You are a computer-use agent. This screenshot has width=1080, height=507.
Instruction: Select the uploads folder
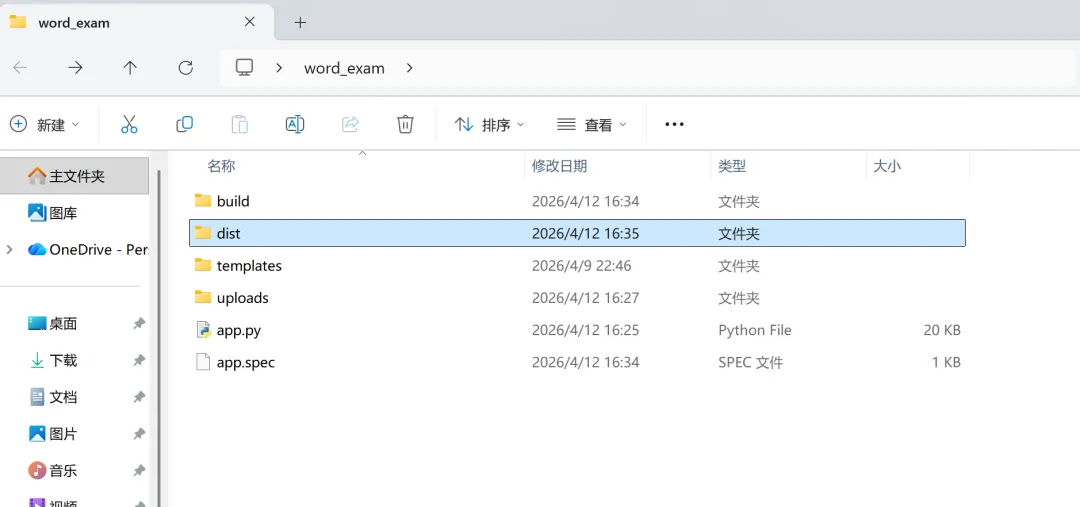click(577, 298)
